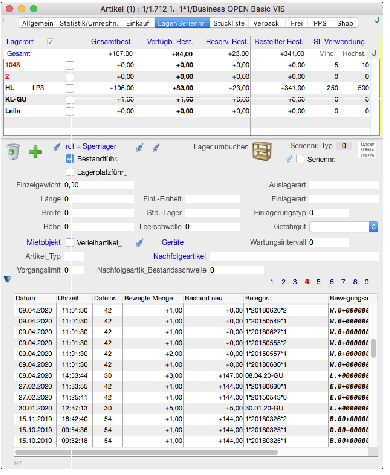Screen dimensions: 390x475
Task: Click the green J icon beside the tab bar
Action: pyautogui.click(x=377, y=20)
